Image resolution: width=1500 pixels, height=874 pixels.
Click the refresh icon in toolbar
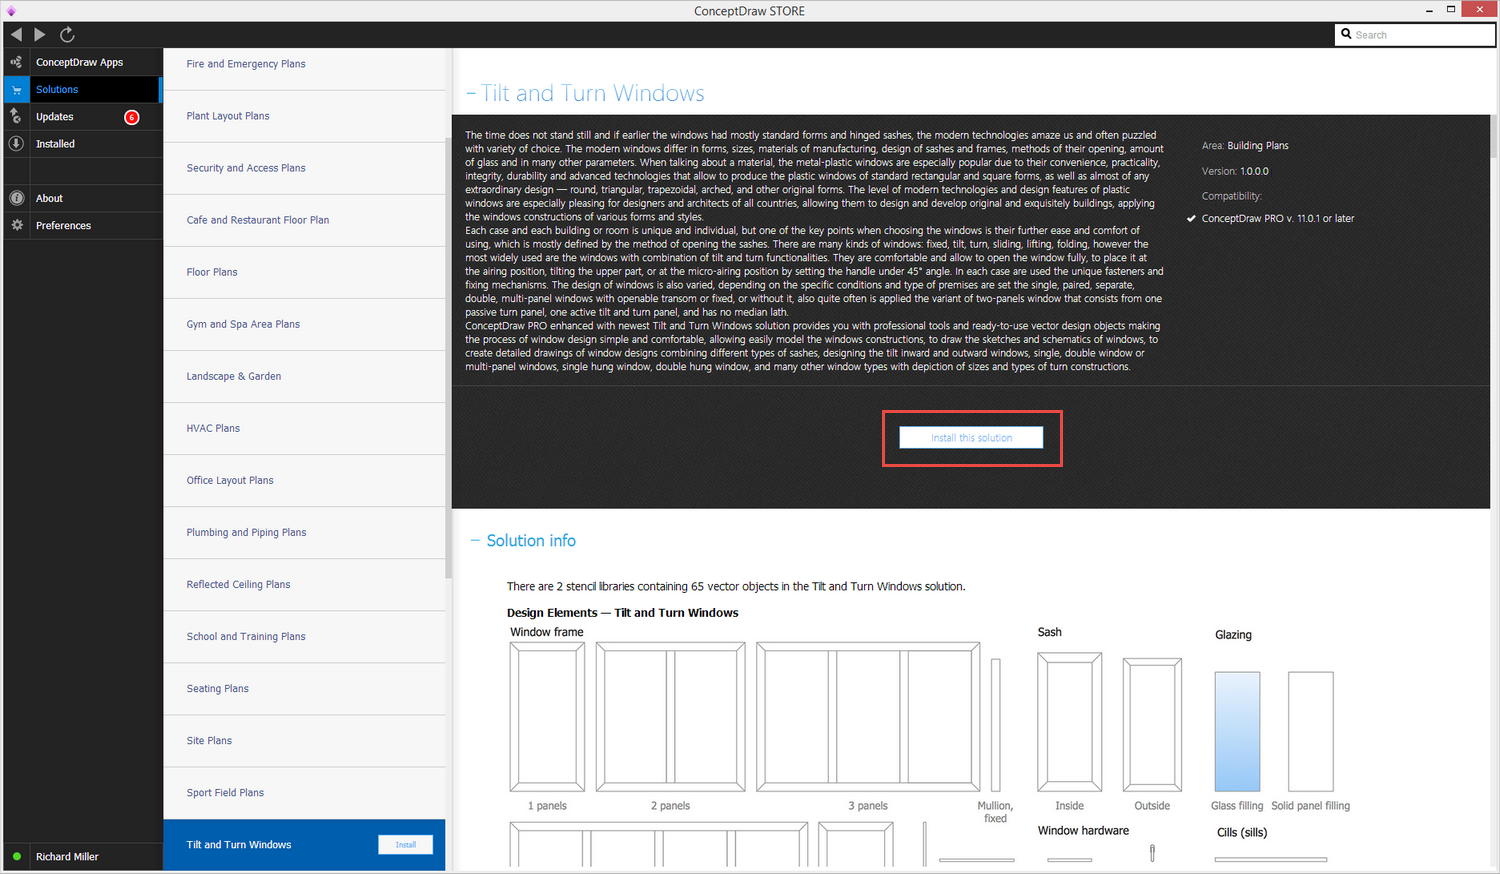pos(67,34)
